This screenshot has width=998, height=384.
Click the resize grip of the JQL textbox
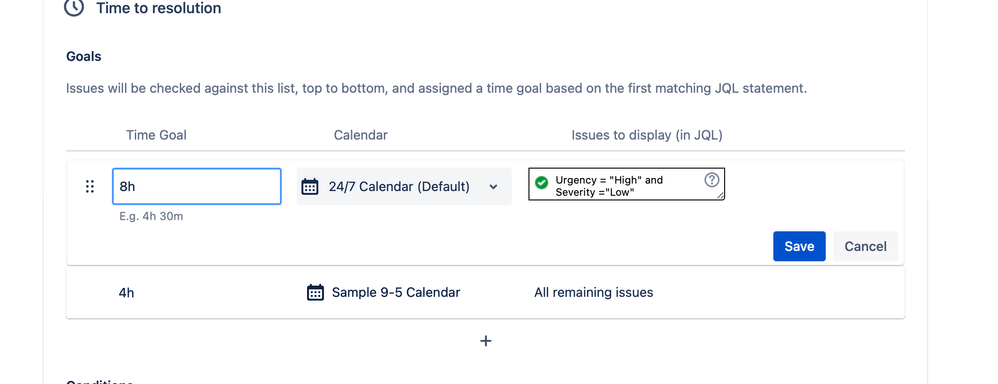[720, 196]
